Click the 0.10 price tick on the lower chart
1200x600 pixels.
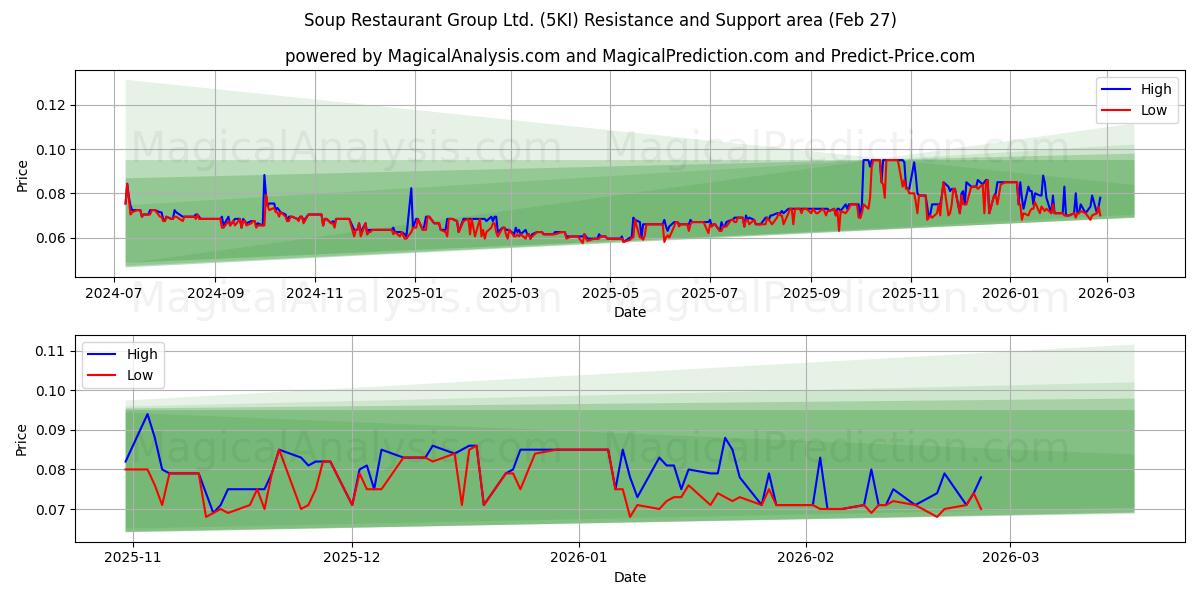point(52,391)
